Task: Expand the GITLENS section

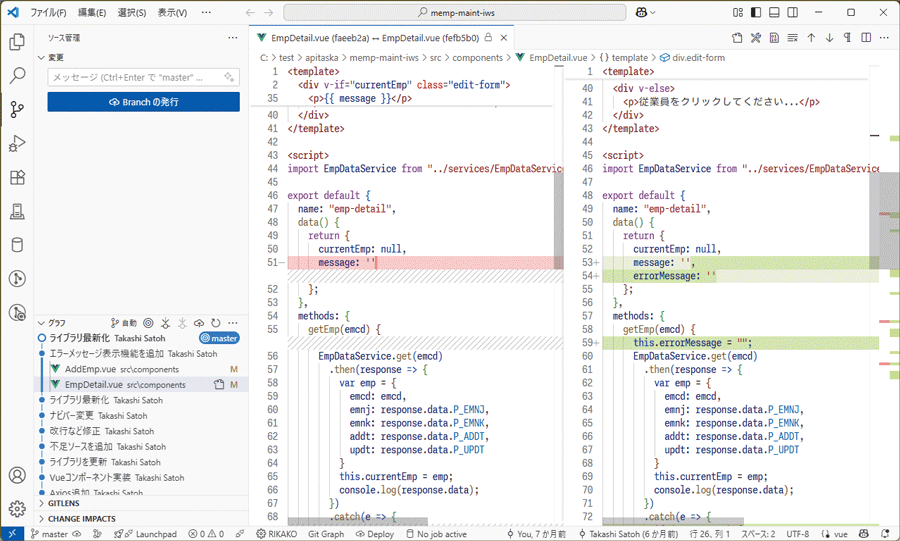Action: click(64, 503)
